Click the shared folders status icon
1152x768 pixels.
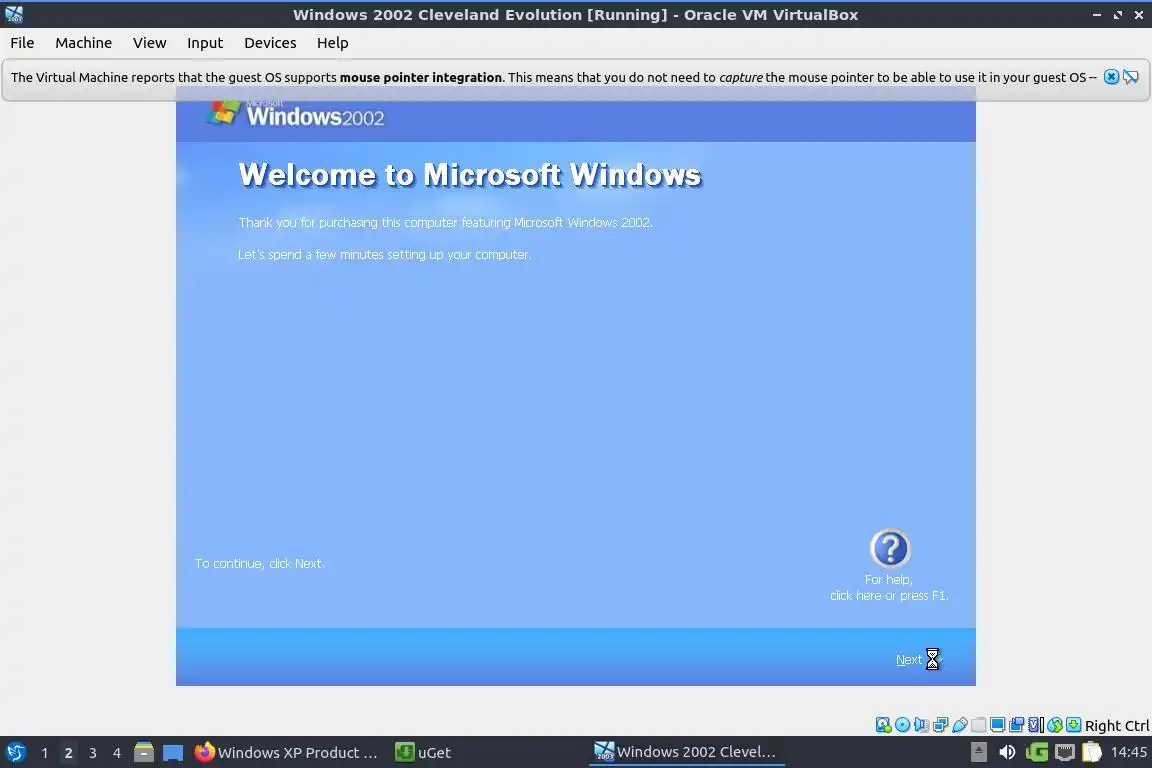[x=979, y=725]
